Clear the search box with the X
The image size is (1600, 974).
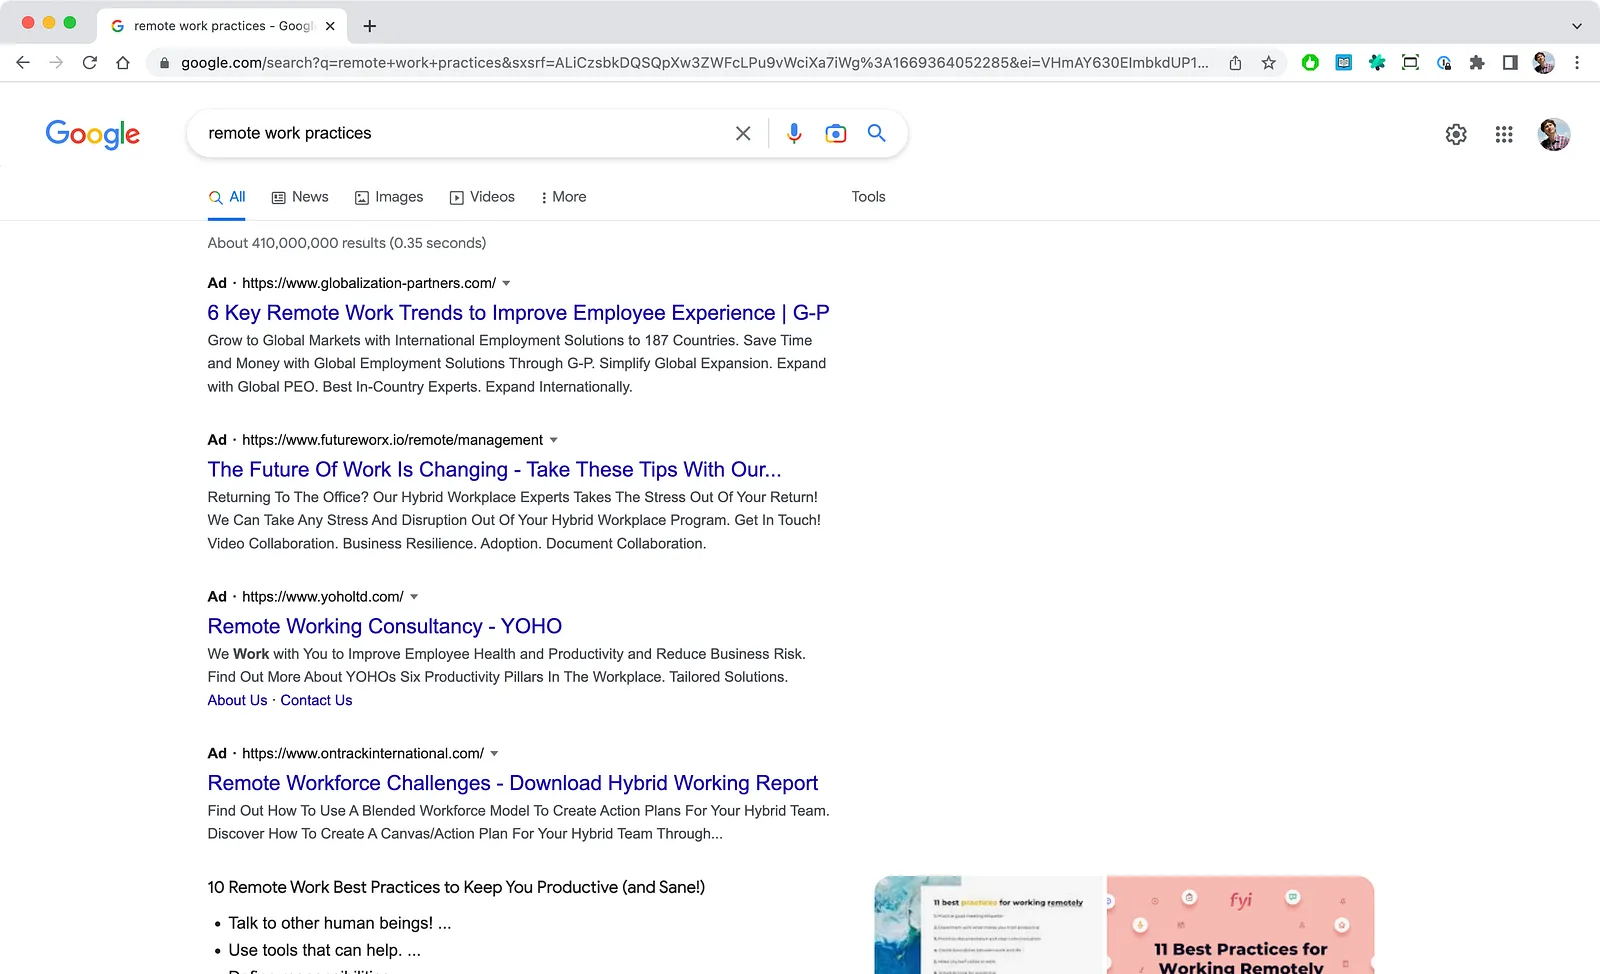click(743, 133)
